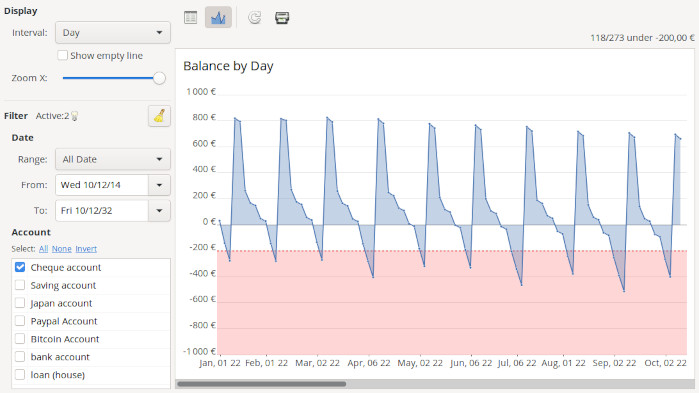Click the print toolbar icon

tap(282, 17)
